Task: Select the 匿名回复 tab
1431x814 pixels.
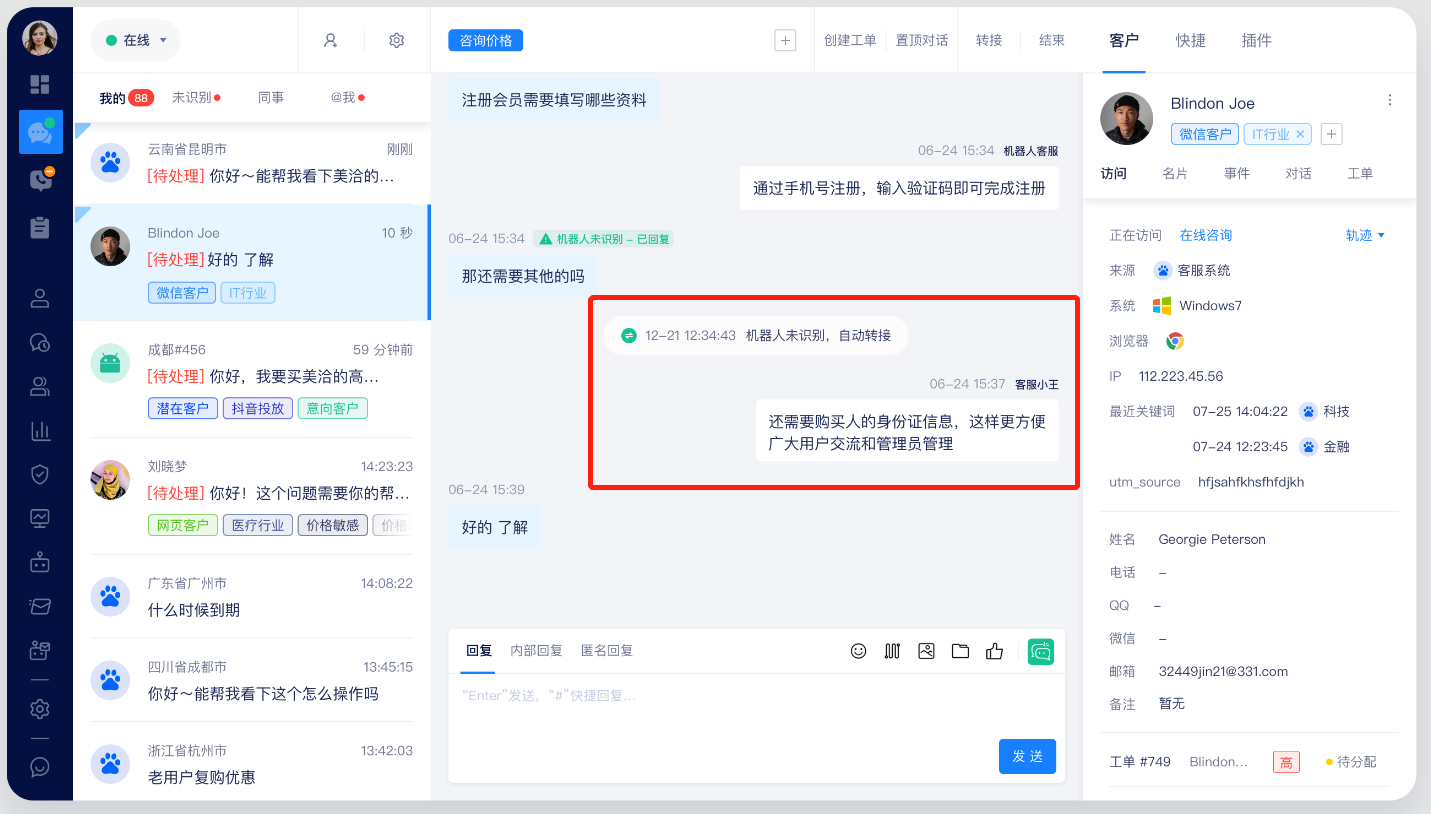Action: point(607,651)
